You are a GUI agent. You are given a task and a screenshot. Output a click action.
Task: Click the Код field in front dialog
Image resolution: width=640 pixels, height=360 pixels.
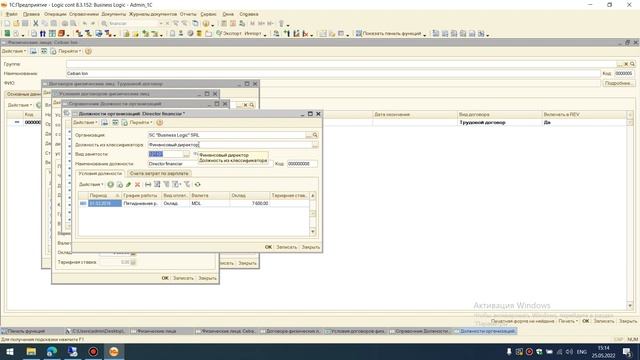[302, 164]
